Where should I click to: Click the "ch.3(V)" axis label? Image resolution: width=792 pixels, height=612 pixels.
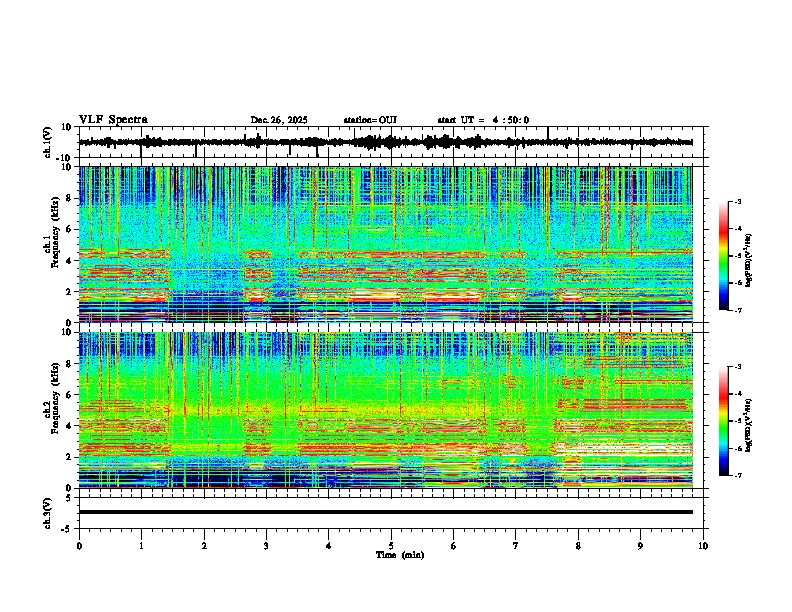(x=48, y=513)
